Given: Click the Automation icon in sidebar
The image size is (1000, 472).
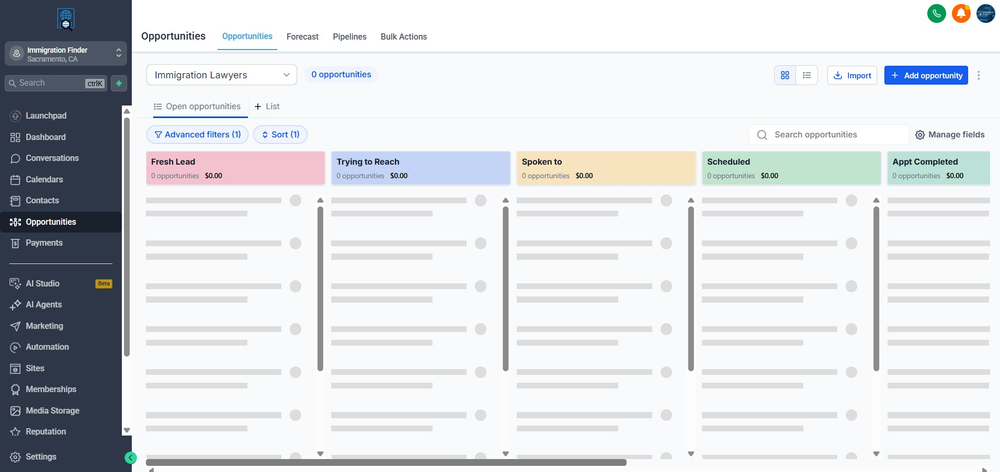Looking at the screenshot, I should point(15,347).
